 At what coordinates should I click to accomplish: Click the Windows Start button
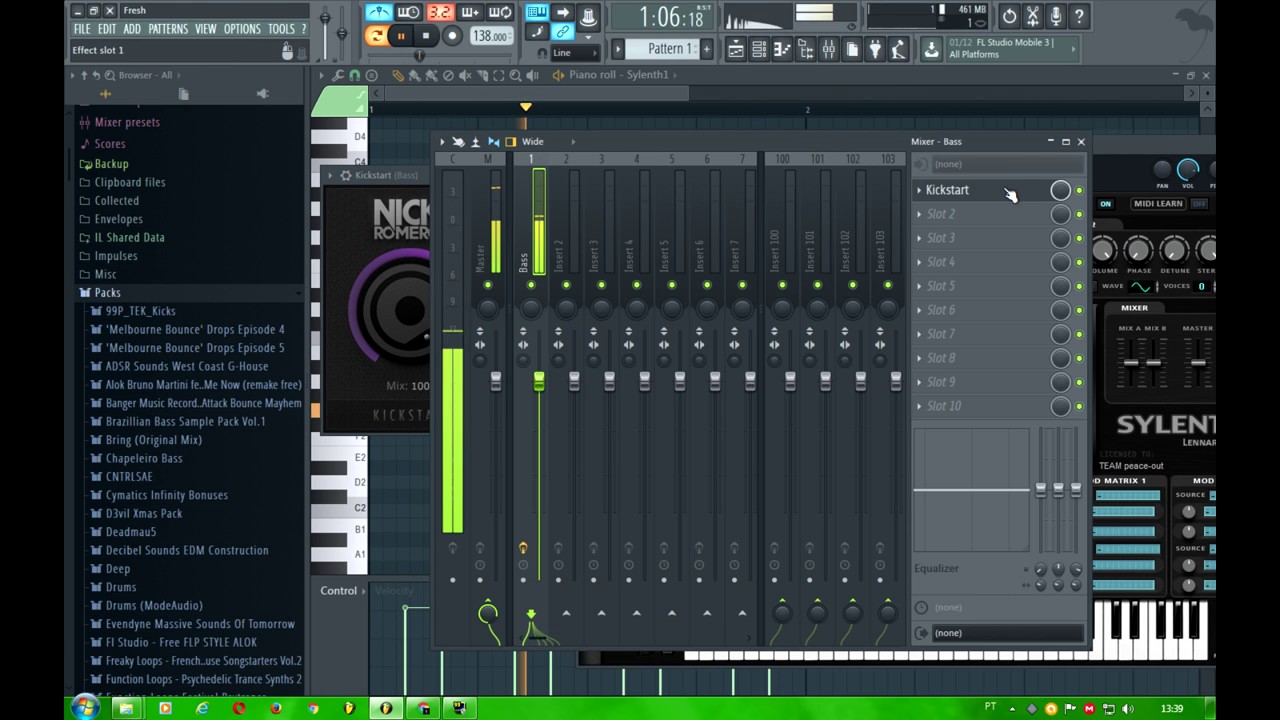click(85, 708)
